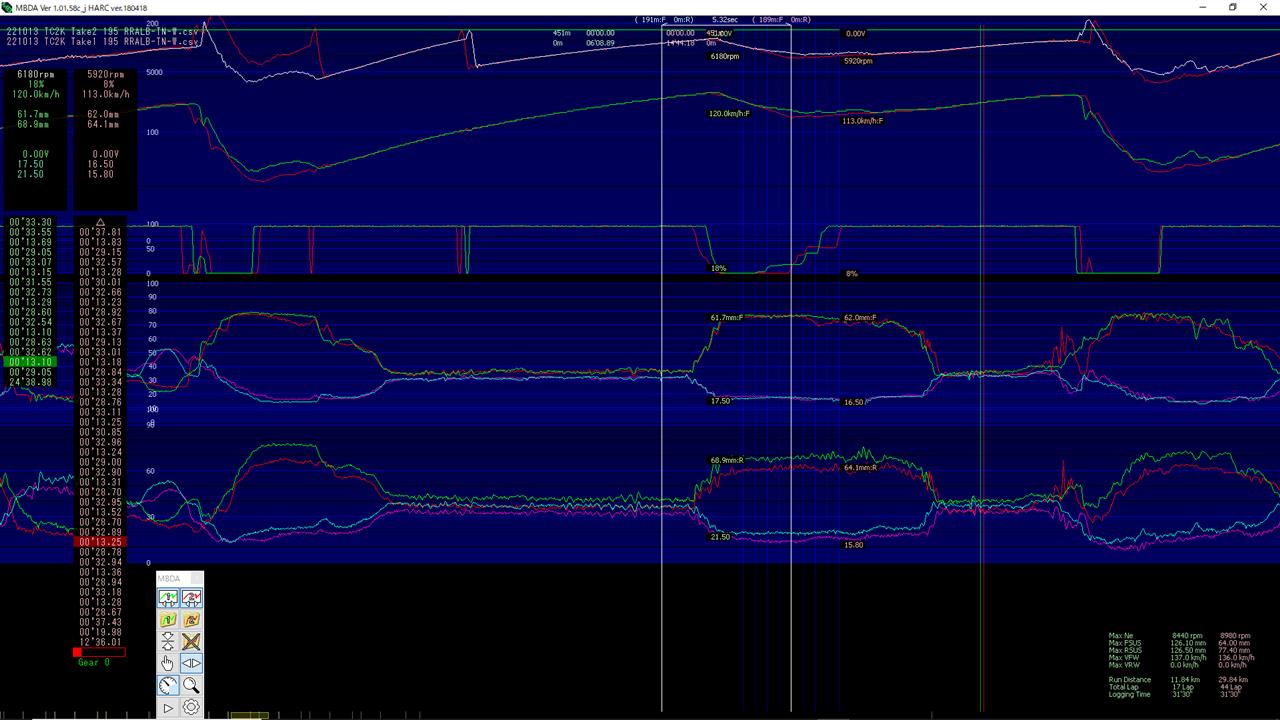Select lap time 00'13.52 in right list
The width and height of the screenshot is (1280, 720).
(100, 512)
